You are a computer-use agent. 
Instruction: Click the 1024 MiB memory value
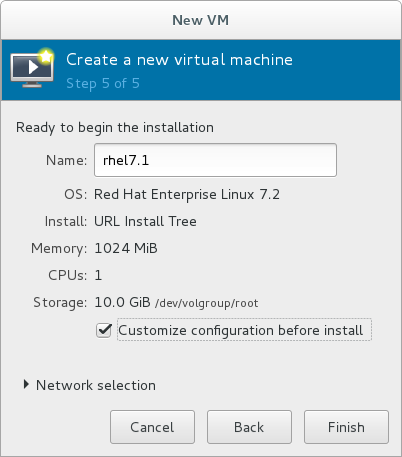[x=126, y=248]
